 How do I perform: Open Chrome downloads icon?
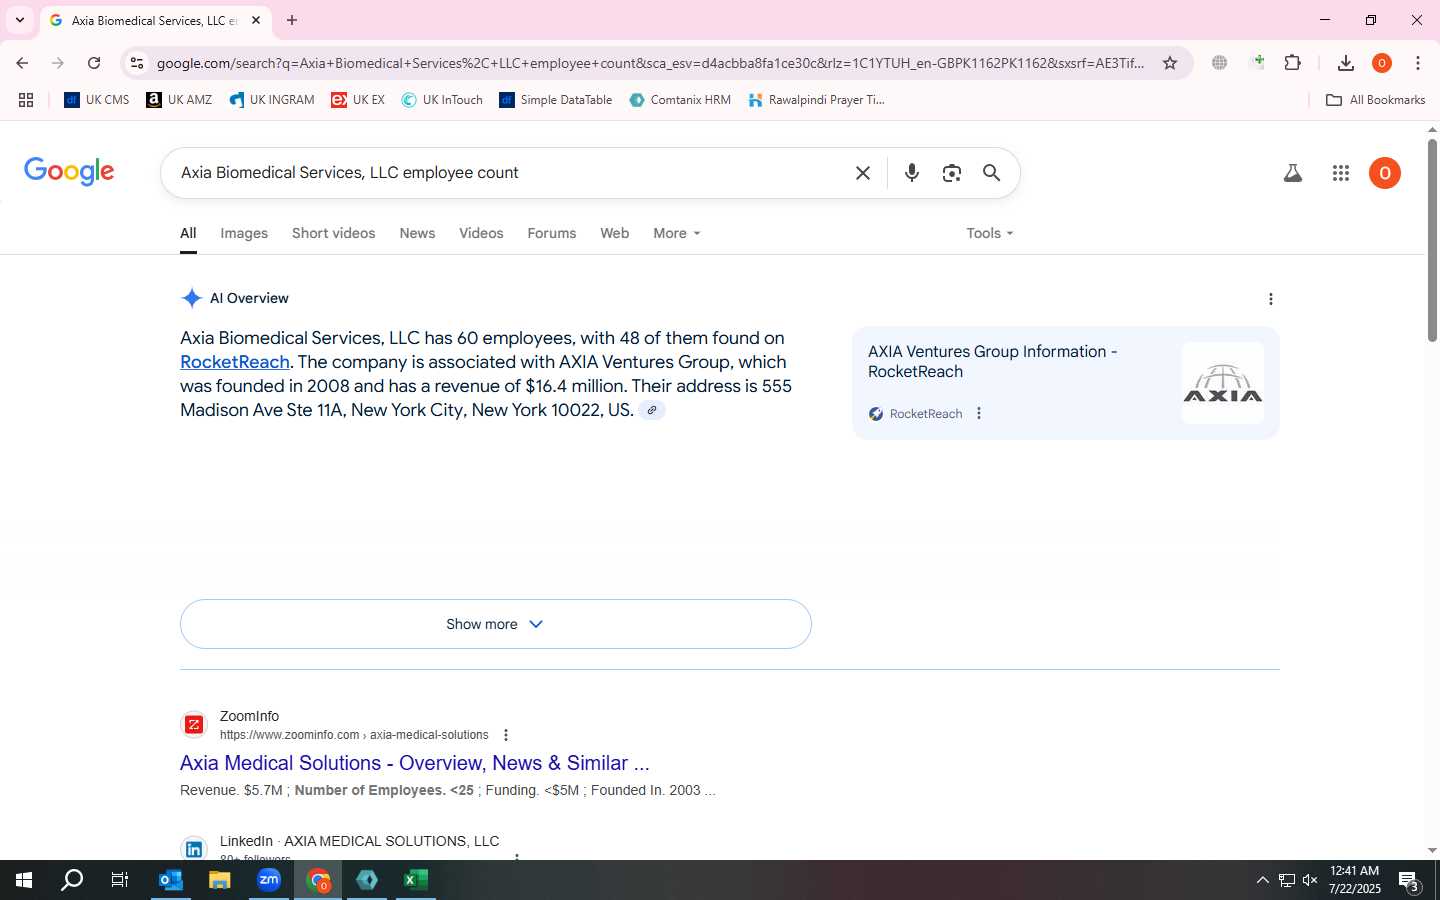1345,63
